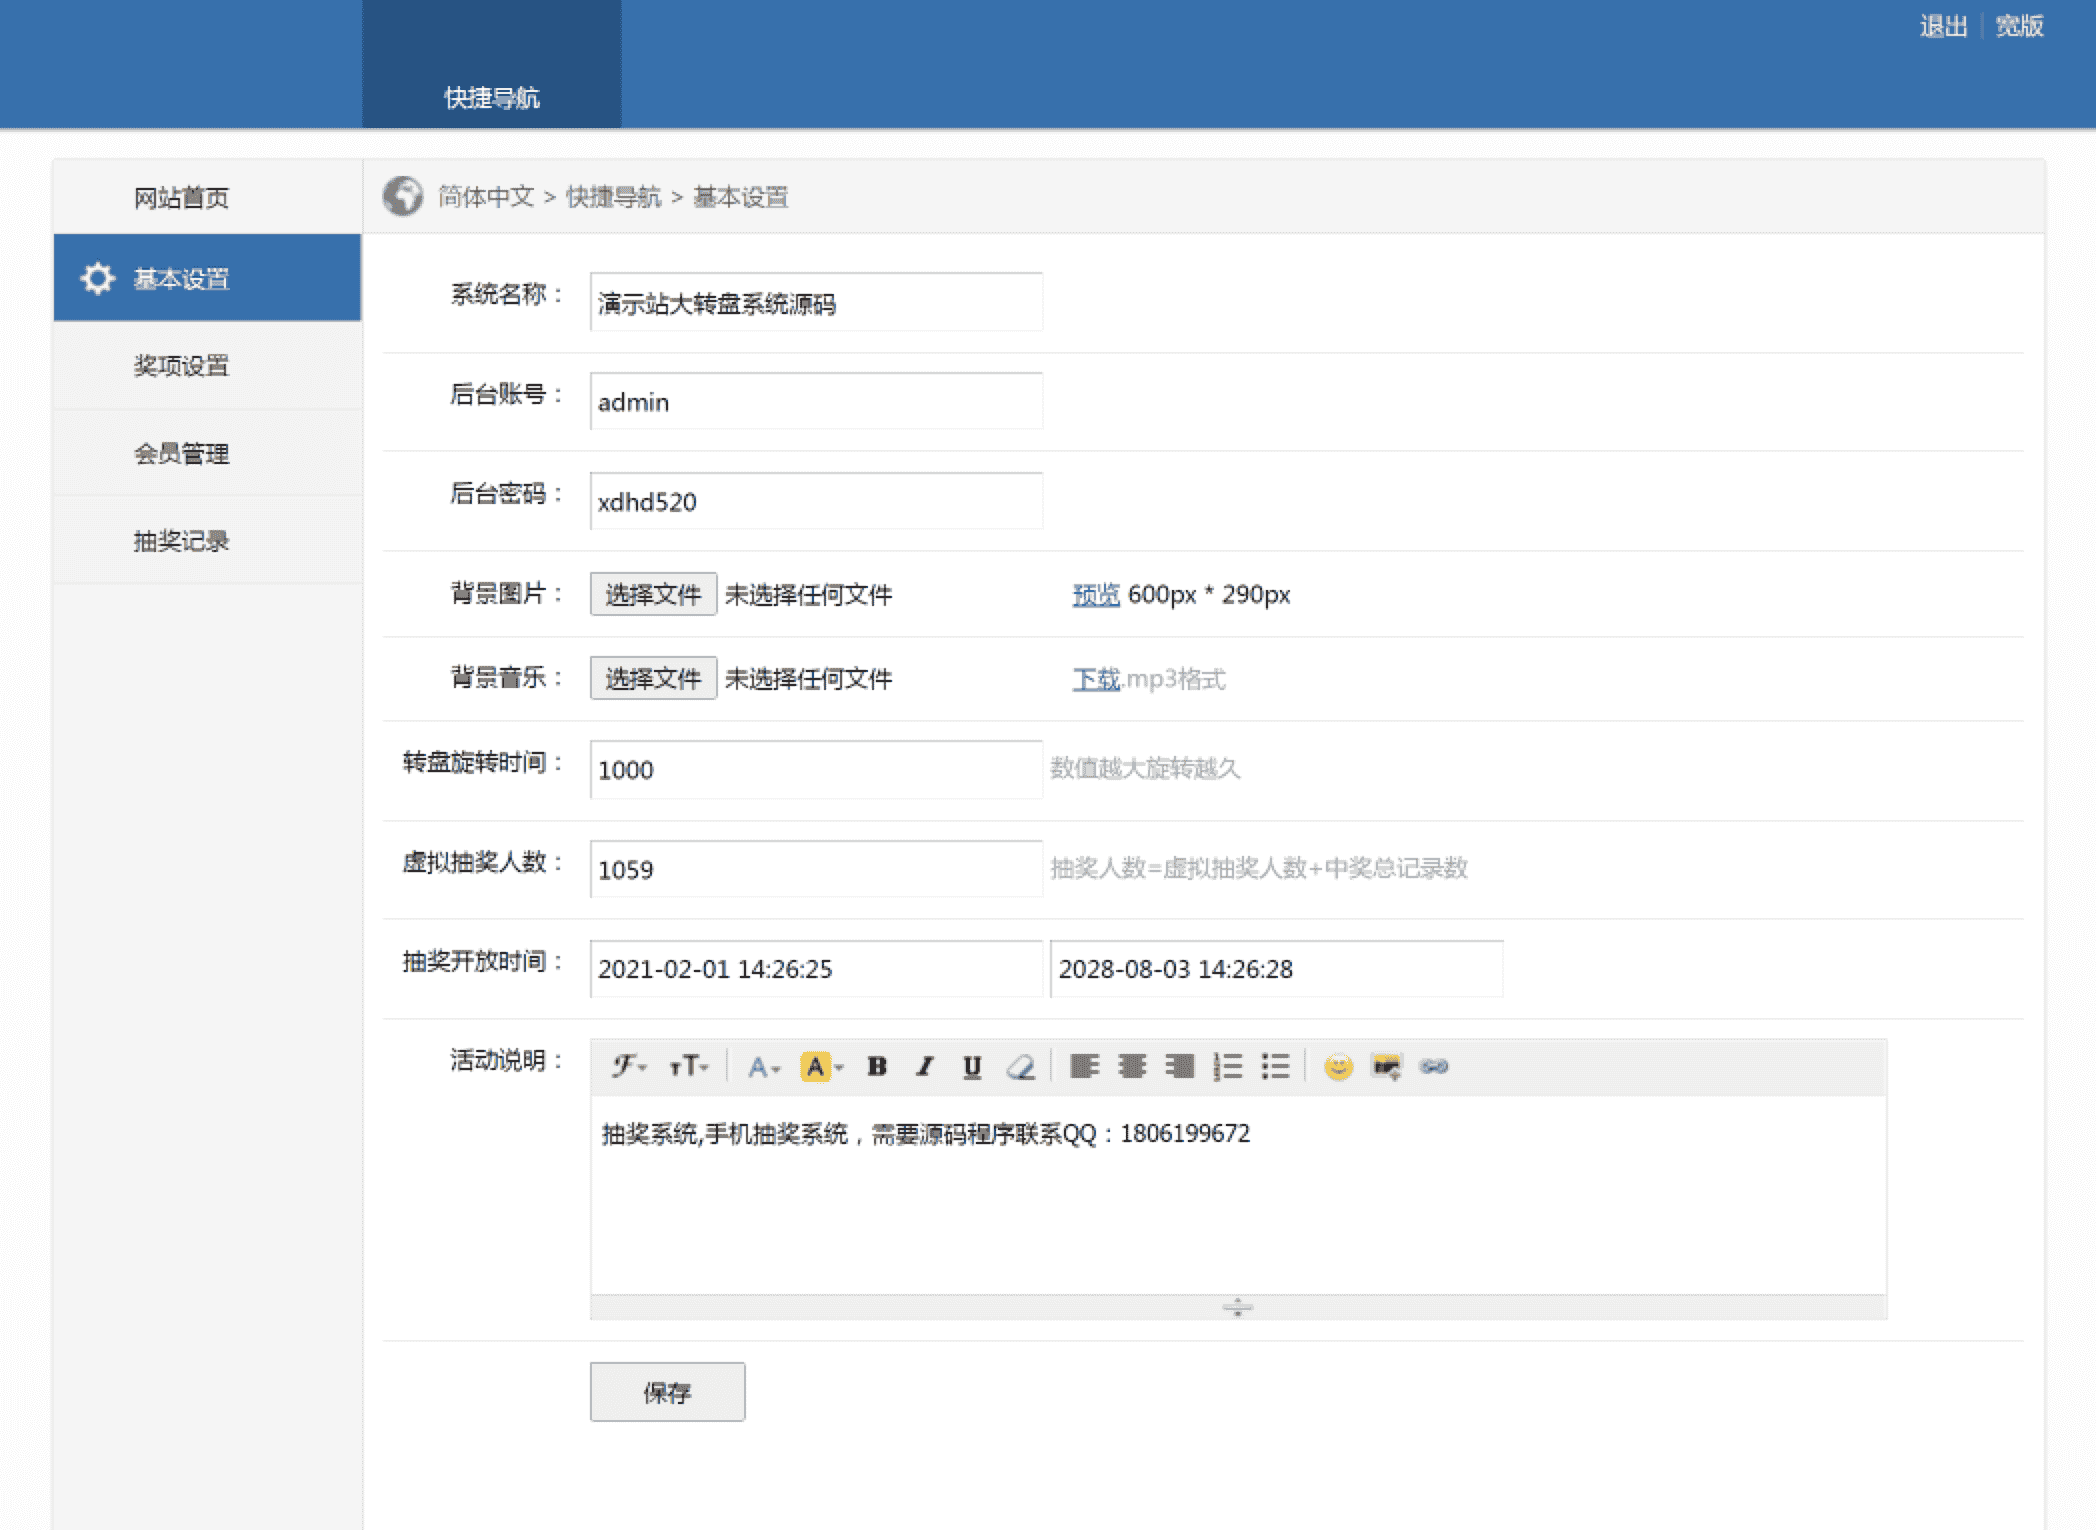Open the font family dropdown

(x=629, y=1067)
